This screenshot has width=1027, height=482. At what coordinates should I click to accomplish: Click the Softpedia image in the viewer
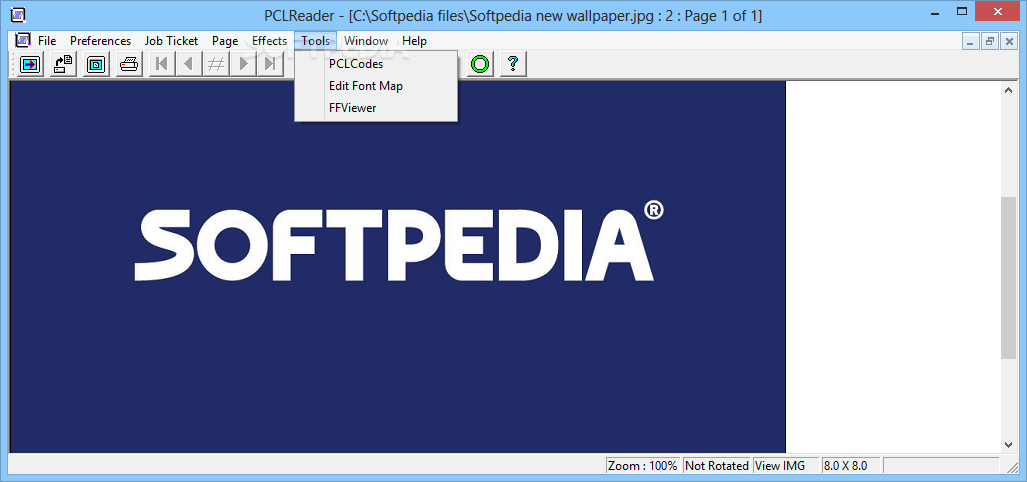(398, 267)
